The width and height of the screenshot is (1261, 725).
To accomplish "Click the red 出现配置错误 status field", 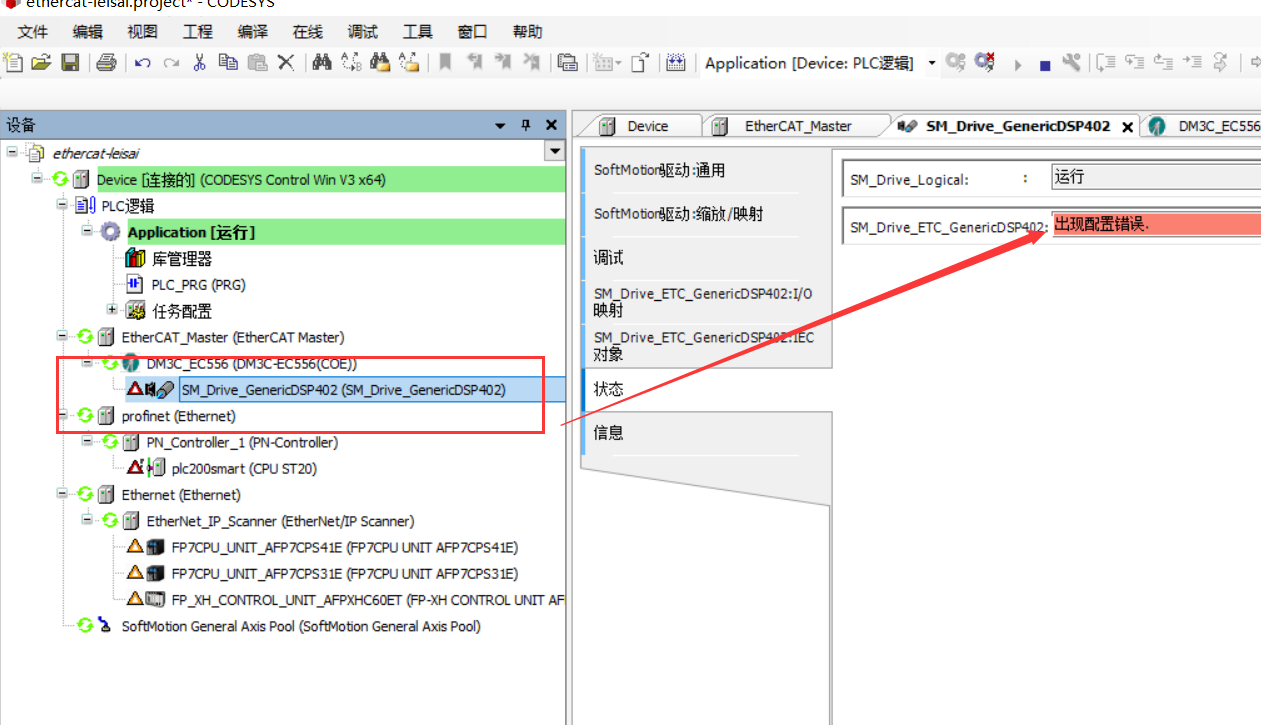I will (x=1155, y=224).
